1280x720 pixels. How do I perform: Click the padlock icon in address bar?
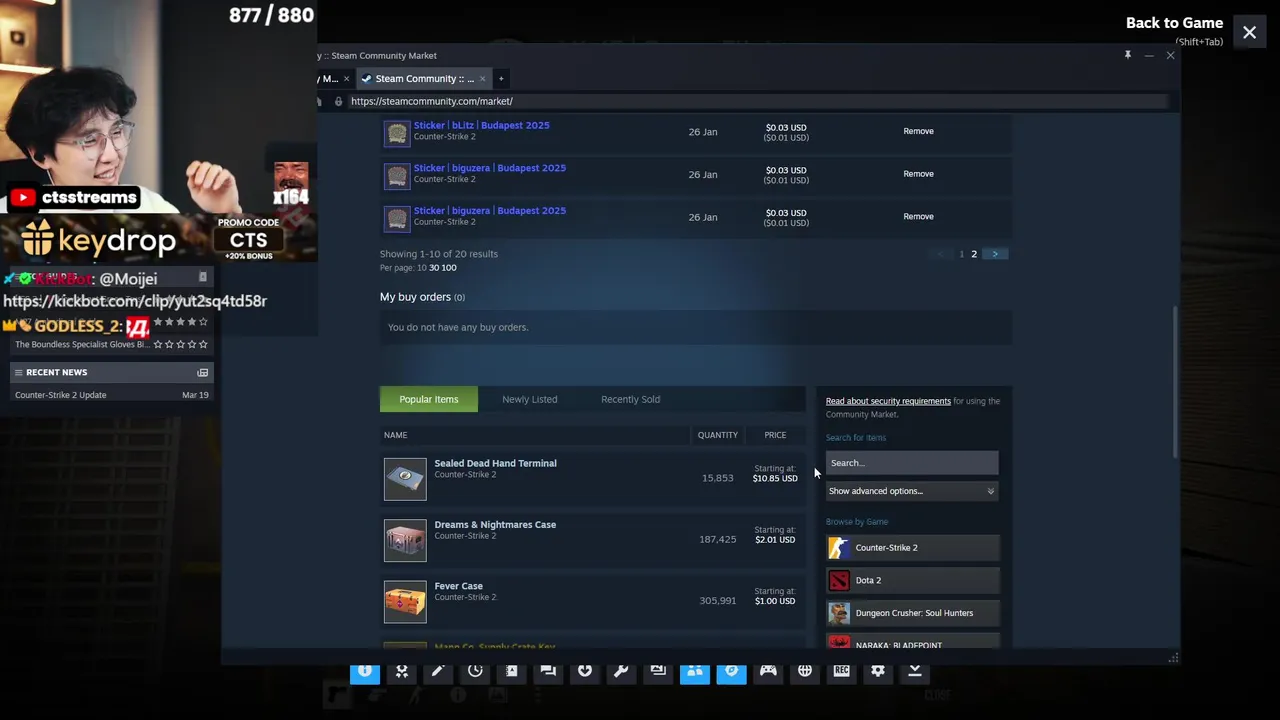tap(338, 101)
